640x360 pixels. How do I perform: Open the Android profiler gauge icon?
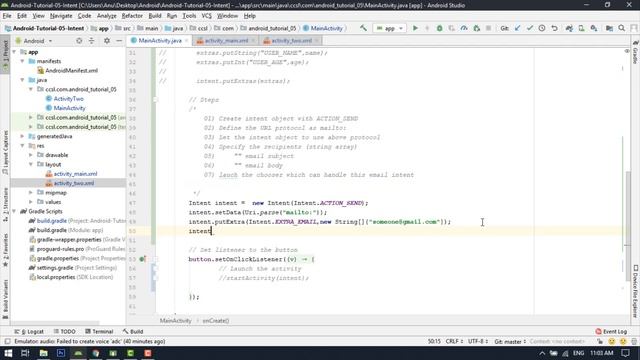464,28
